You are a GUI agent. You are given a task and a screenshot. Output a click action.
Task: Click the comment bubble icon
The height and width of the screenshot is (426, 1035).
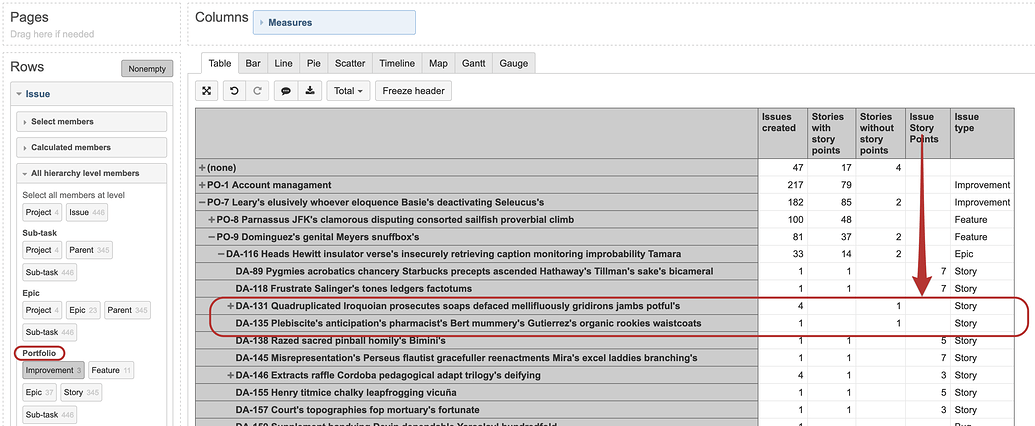(x=285, y=91)
